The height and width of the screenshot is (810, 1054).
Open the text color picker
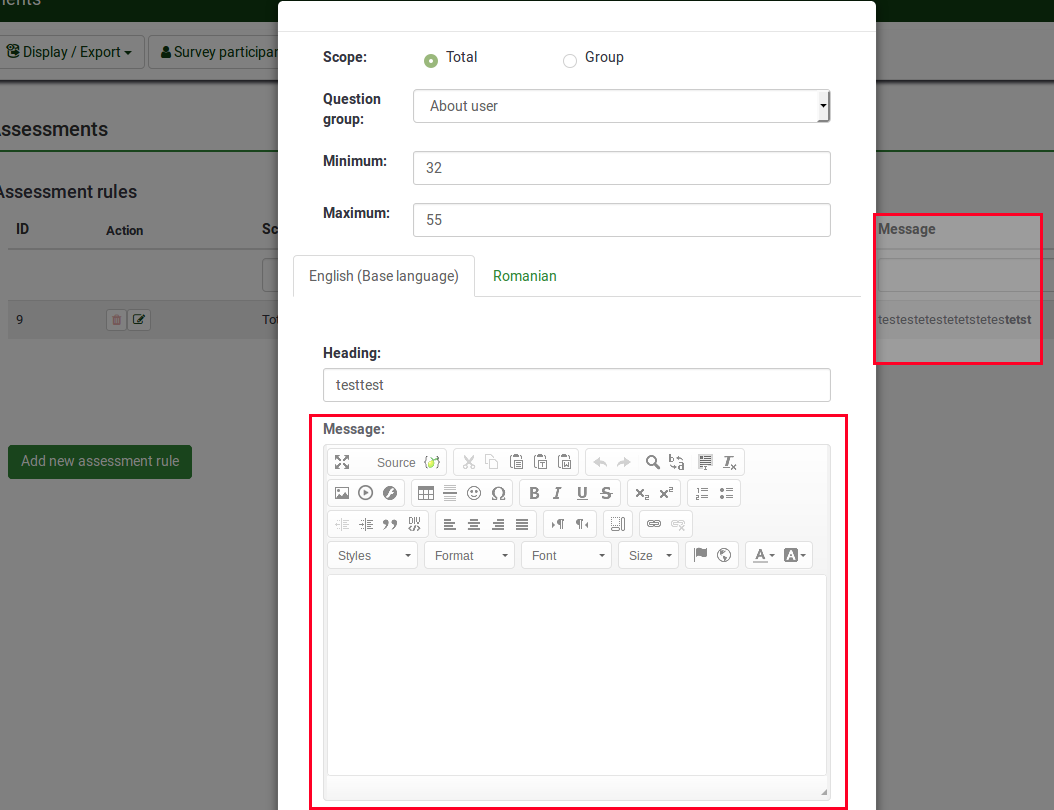(x=764, y=555)
